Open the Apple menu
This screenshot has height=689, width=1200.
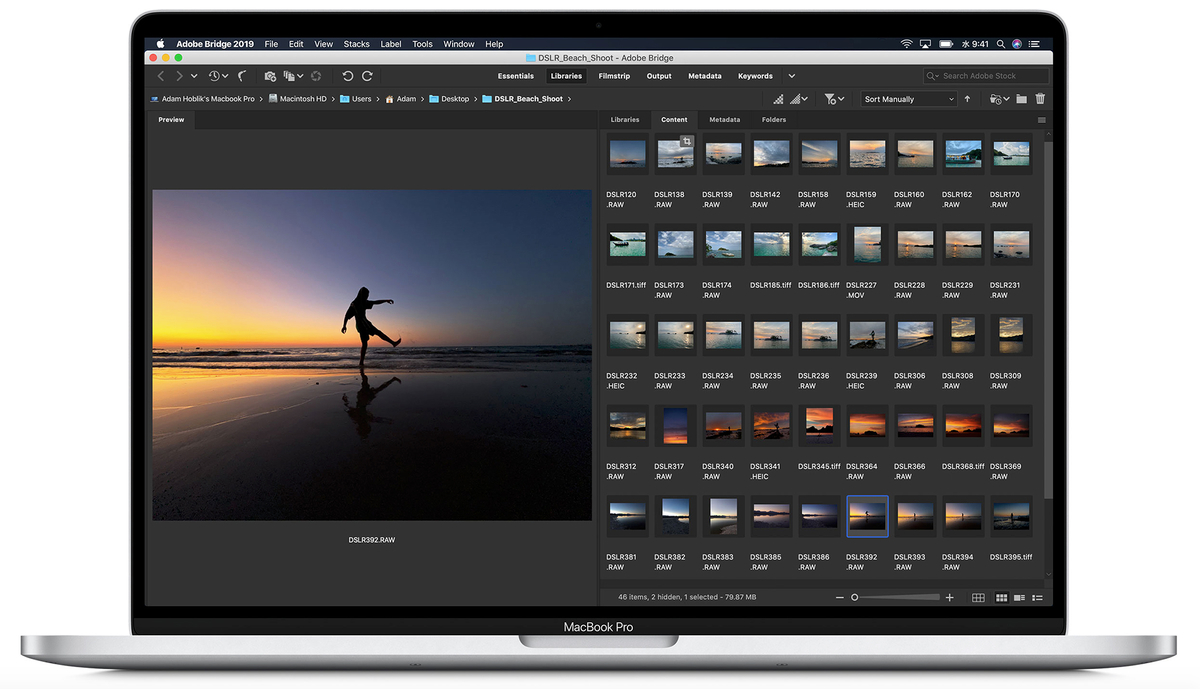click(160, 44)
